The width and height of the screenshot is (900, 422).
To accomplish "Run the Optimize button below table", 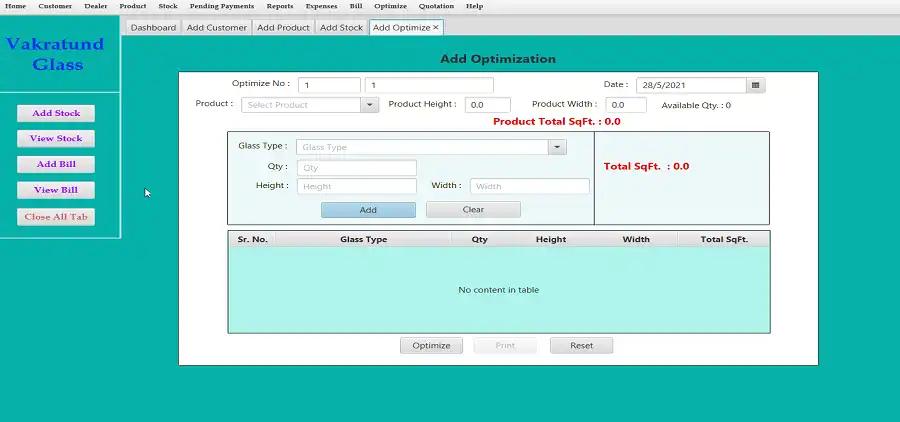I will [431, 346].
